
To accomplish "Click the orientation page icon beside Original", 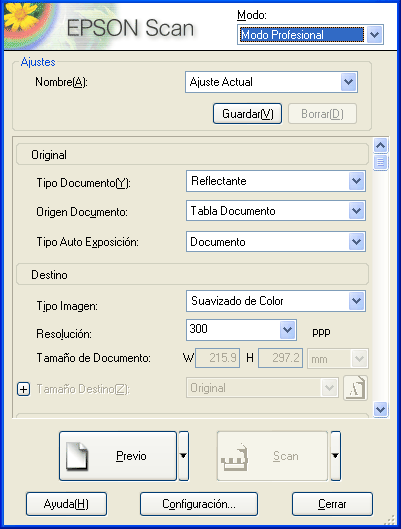I will 356,388.
